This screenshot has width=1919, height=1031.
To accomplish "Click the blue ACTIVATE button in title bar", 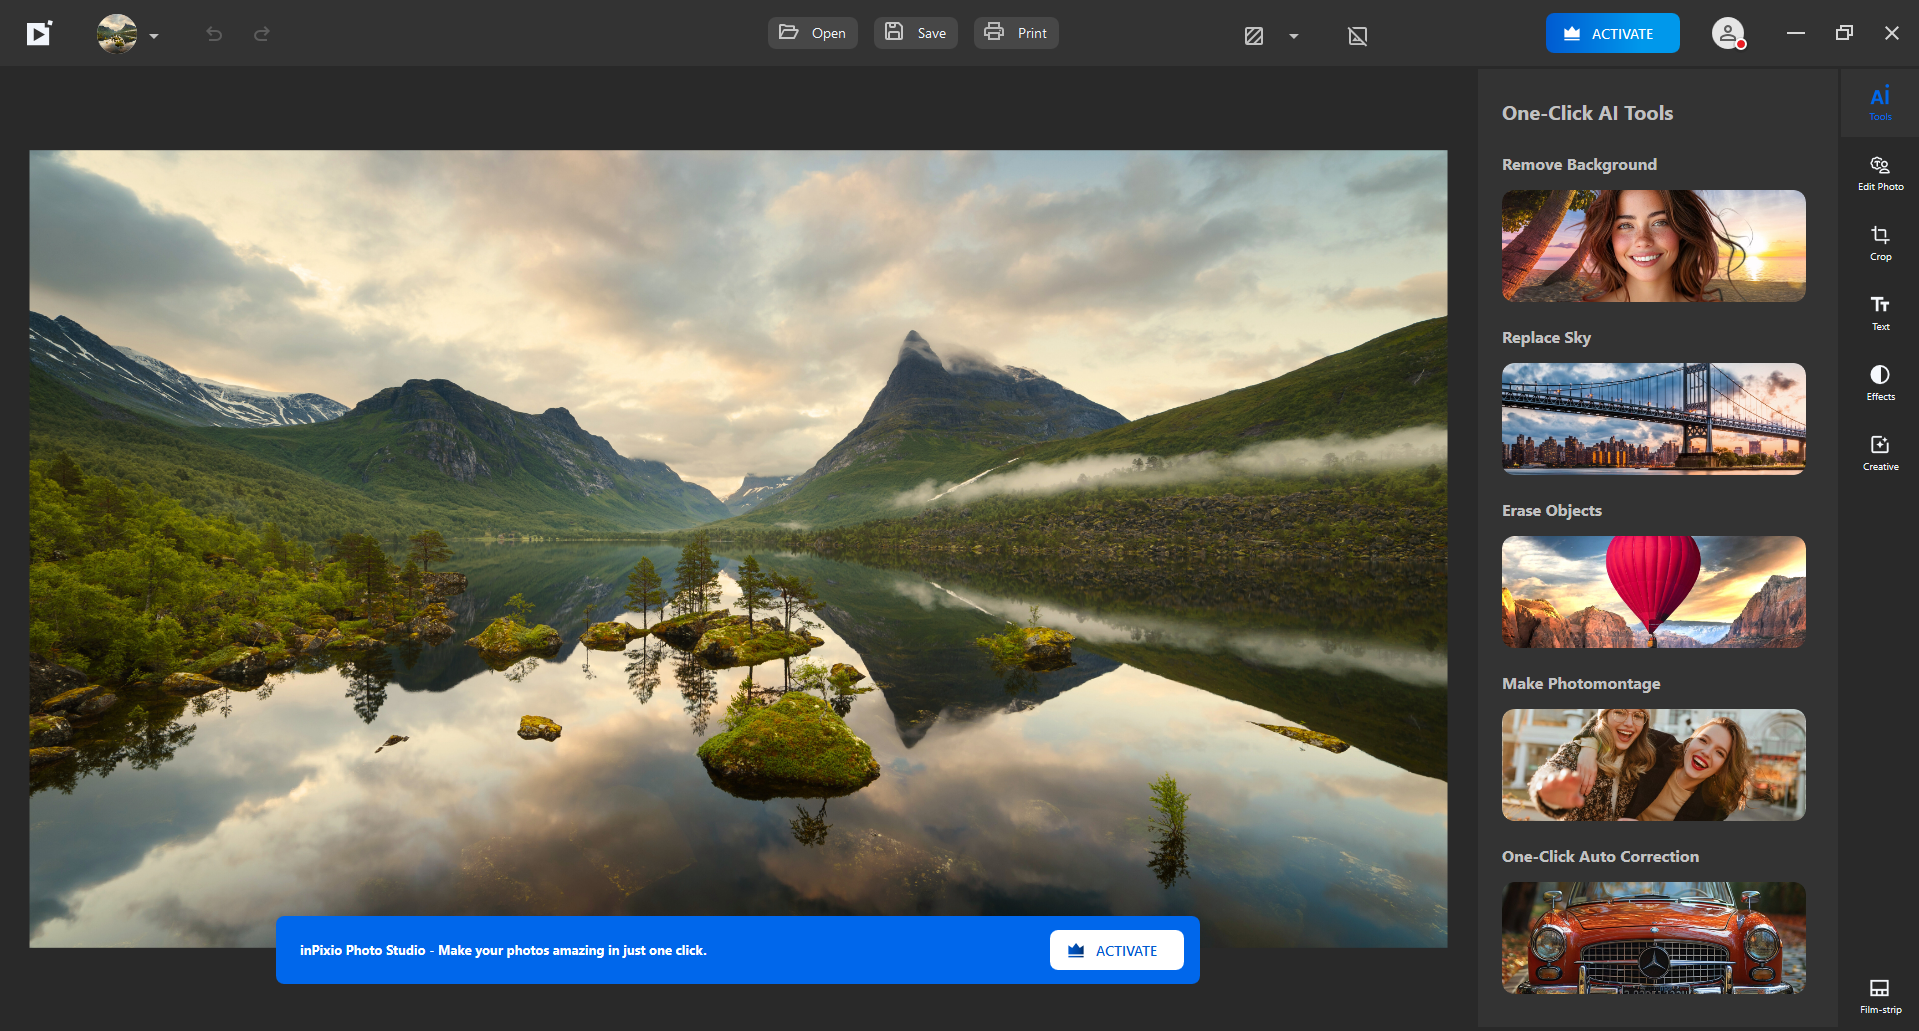I will (x=1612, y=33).
